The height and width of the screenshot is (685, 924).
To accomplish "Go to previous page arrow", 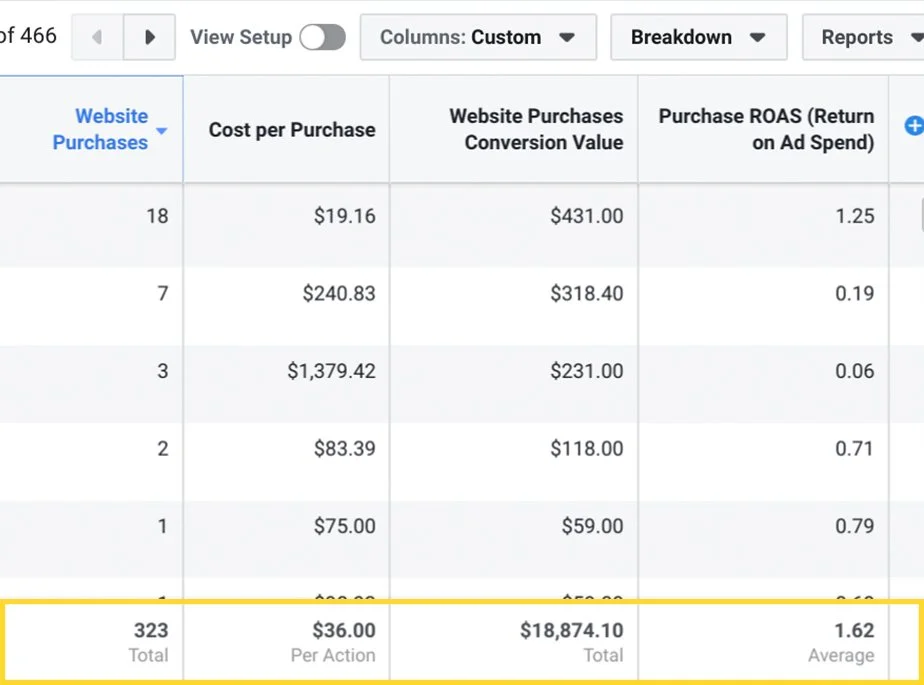I will (97, 38).
